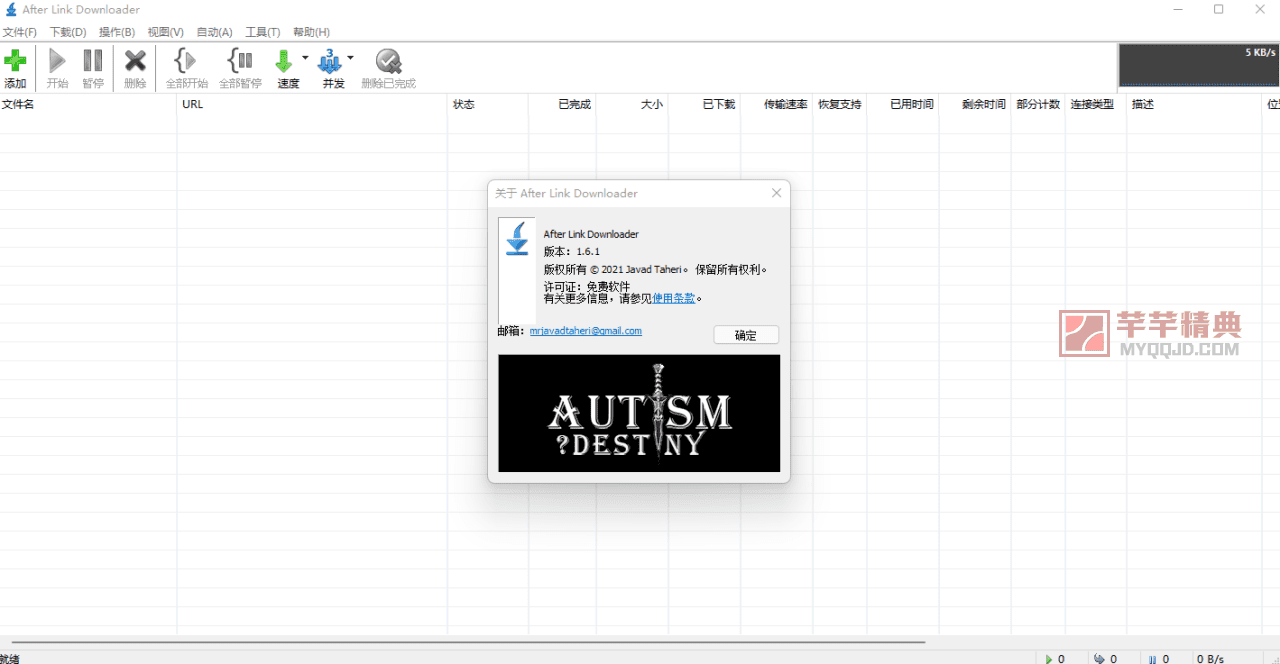The width and height of the screenshot is (1280, 664).
Task: Expand the 速度 speed dropdown arrow
Action: 305,57
